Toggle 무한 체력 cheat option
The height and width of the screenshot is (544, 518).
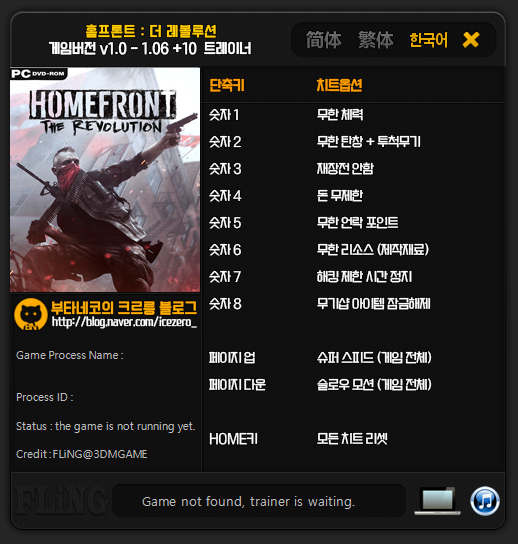click(x=340, y=114)
